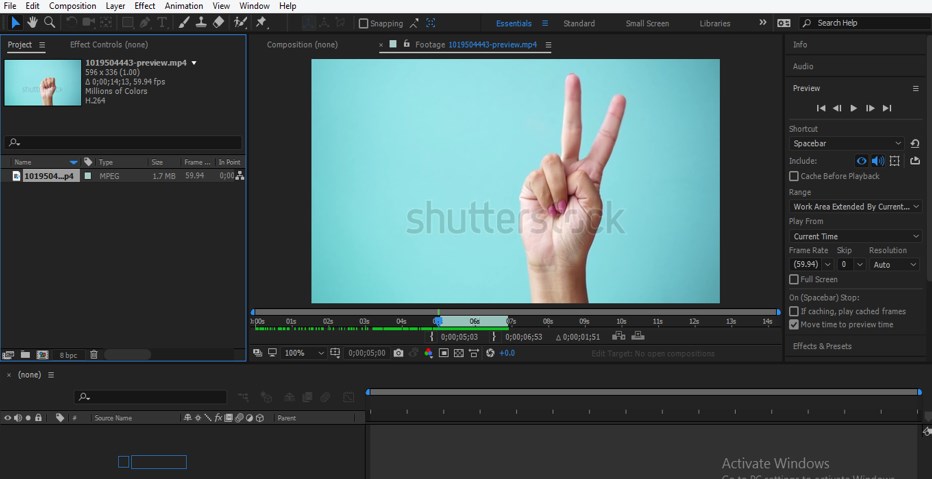Take a snapshot with the camera icon

(x=399, y=353)
